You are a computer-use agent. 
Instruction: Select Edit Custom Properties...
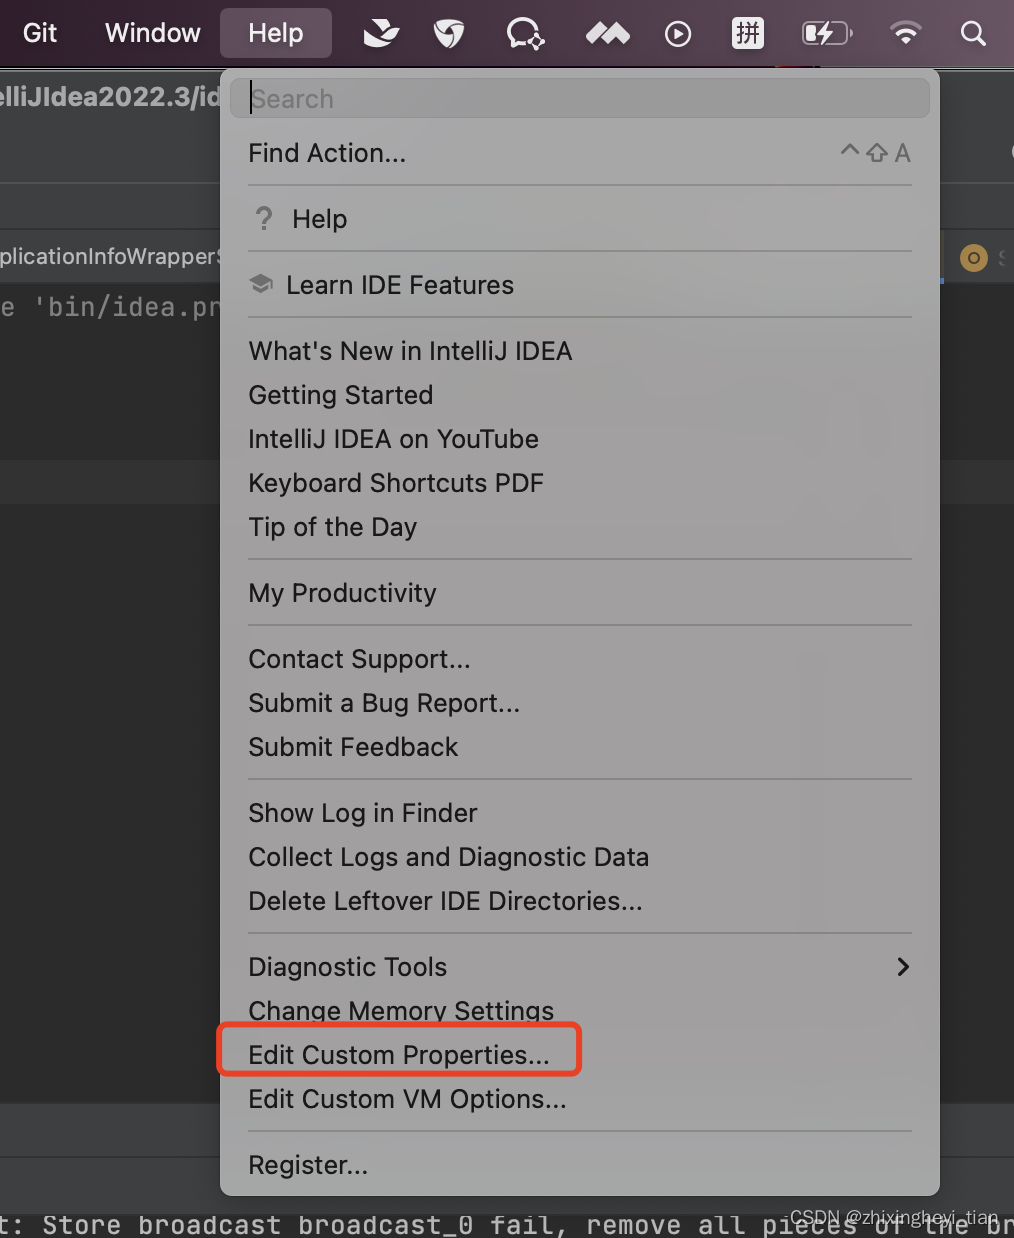pyautogui.click(x=580, y=1055)
